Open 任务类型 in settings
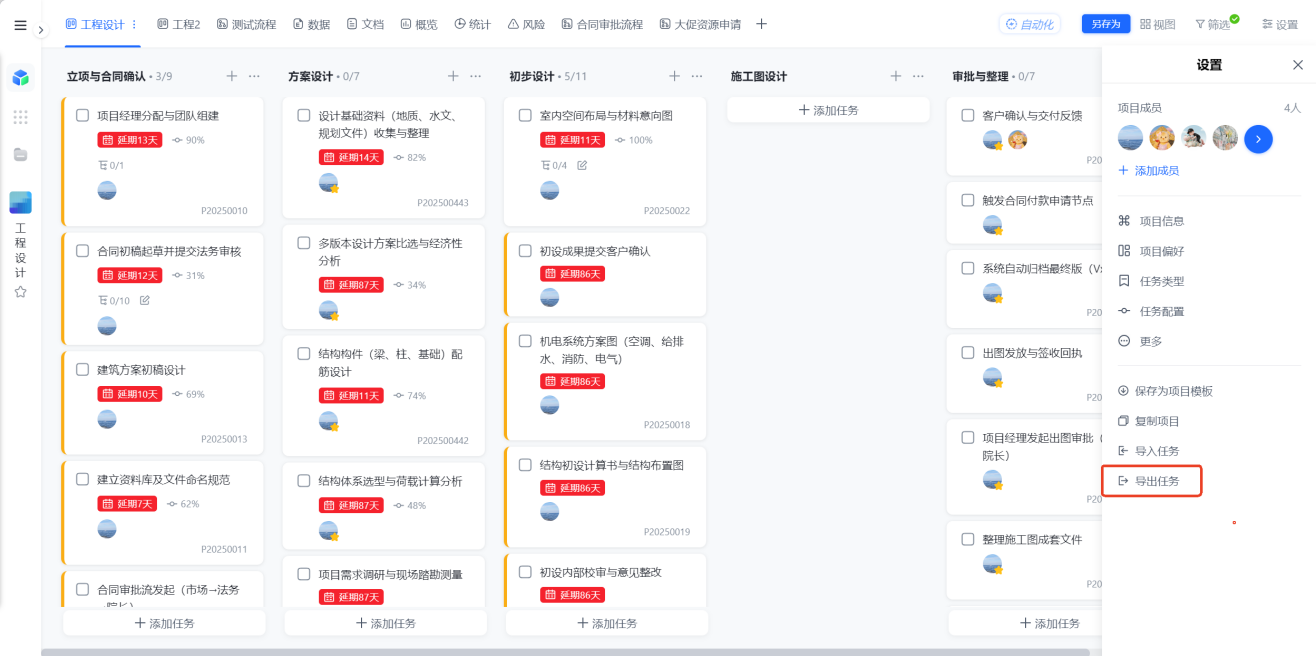 pos(1151,281)
